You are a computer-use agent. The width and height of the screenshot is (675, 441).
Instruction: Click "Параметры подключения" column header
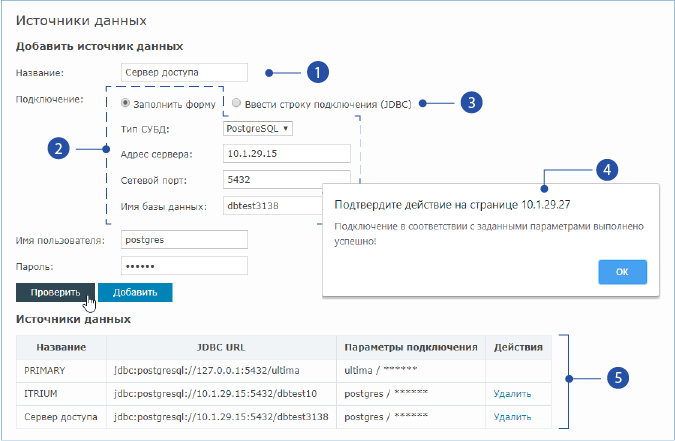click(411, 347)
